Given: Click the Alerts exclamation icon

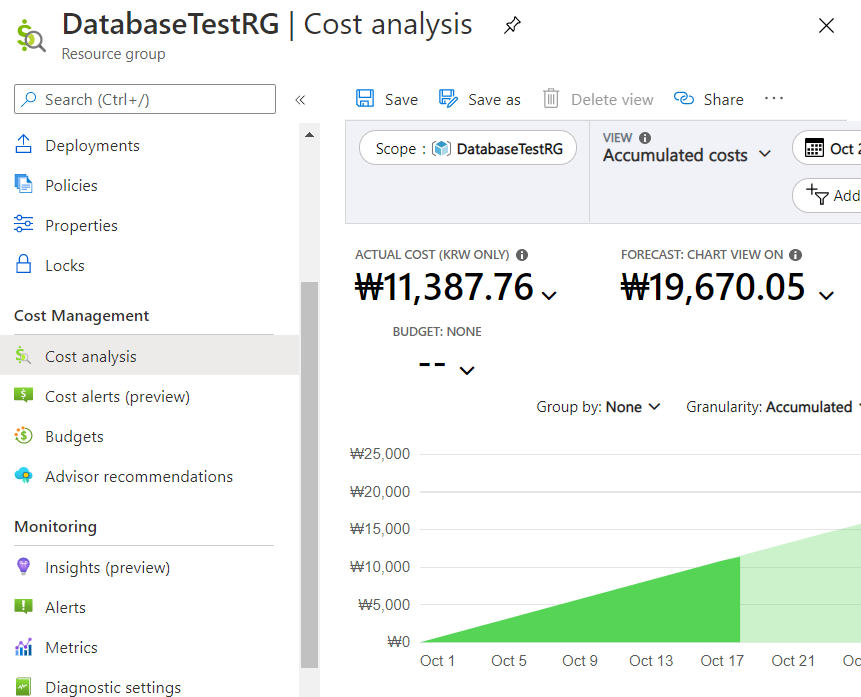Looking at the screenshot, I should tap(23, 606).
